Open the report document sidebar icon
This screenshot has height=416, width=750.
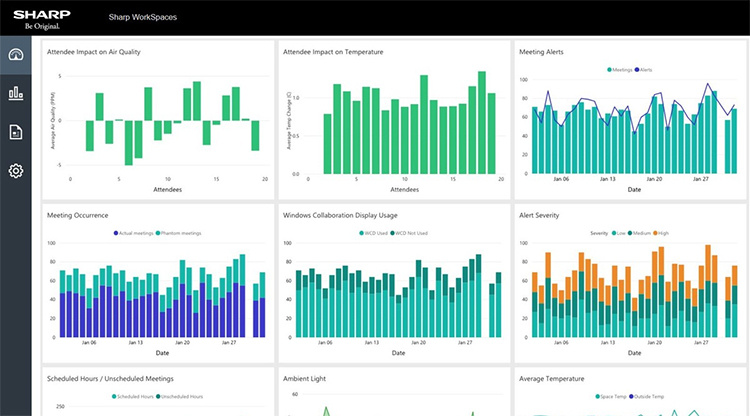16,132
